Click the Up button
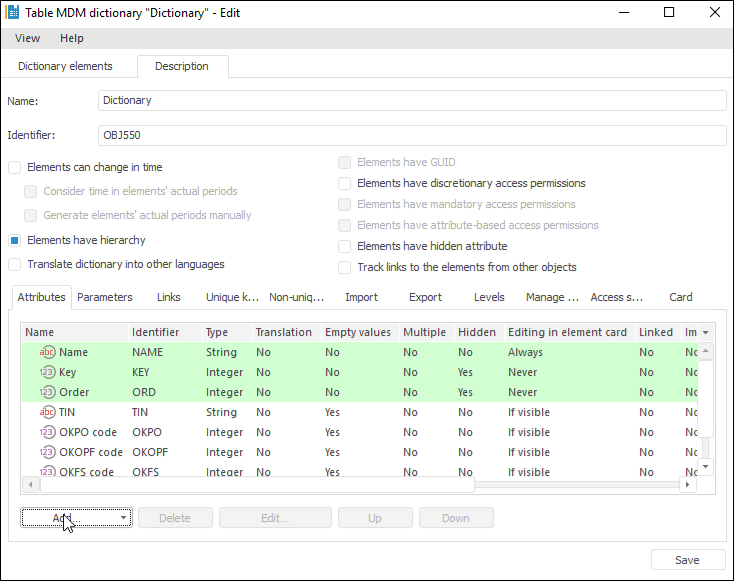 tap(375, 518)
